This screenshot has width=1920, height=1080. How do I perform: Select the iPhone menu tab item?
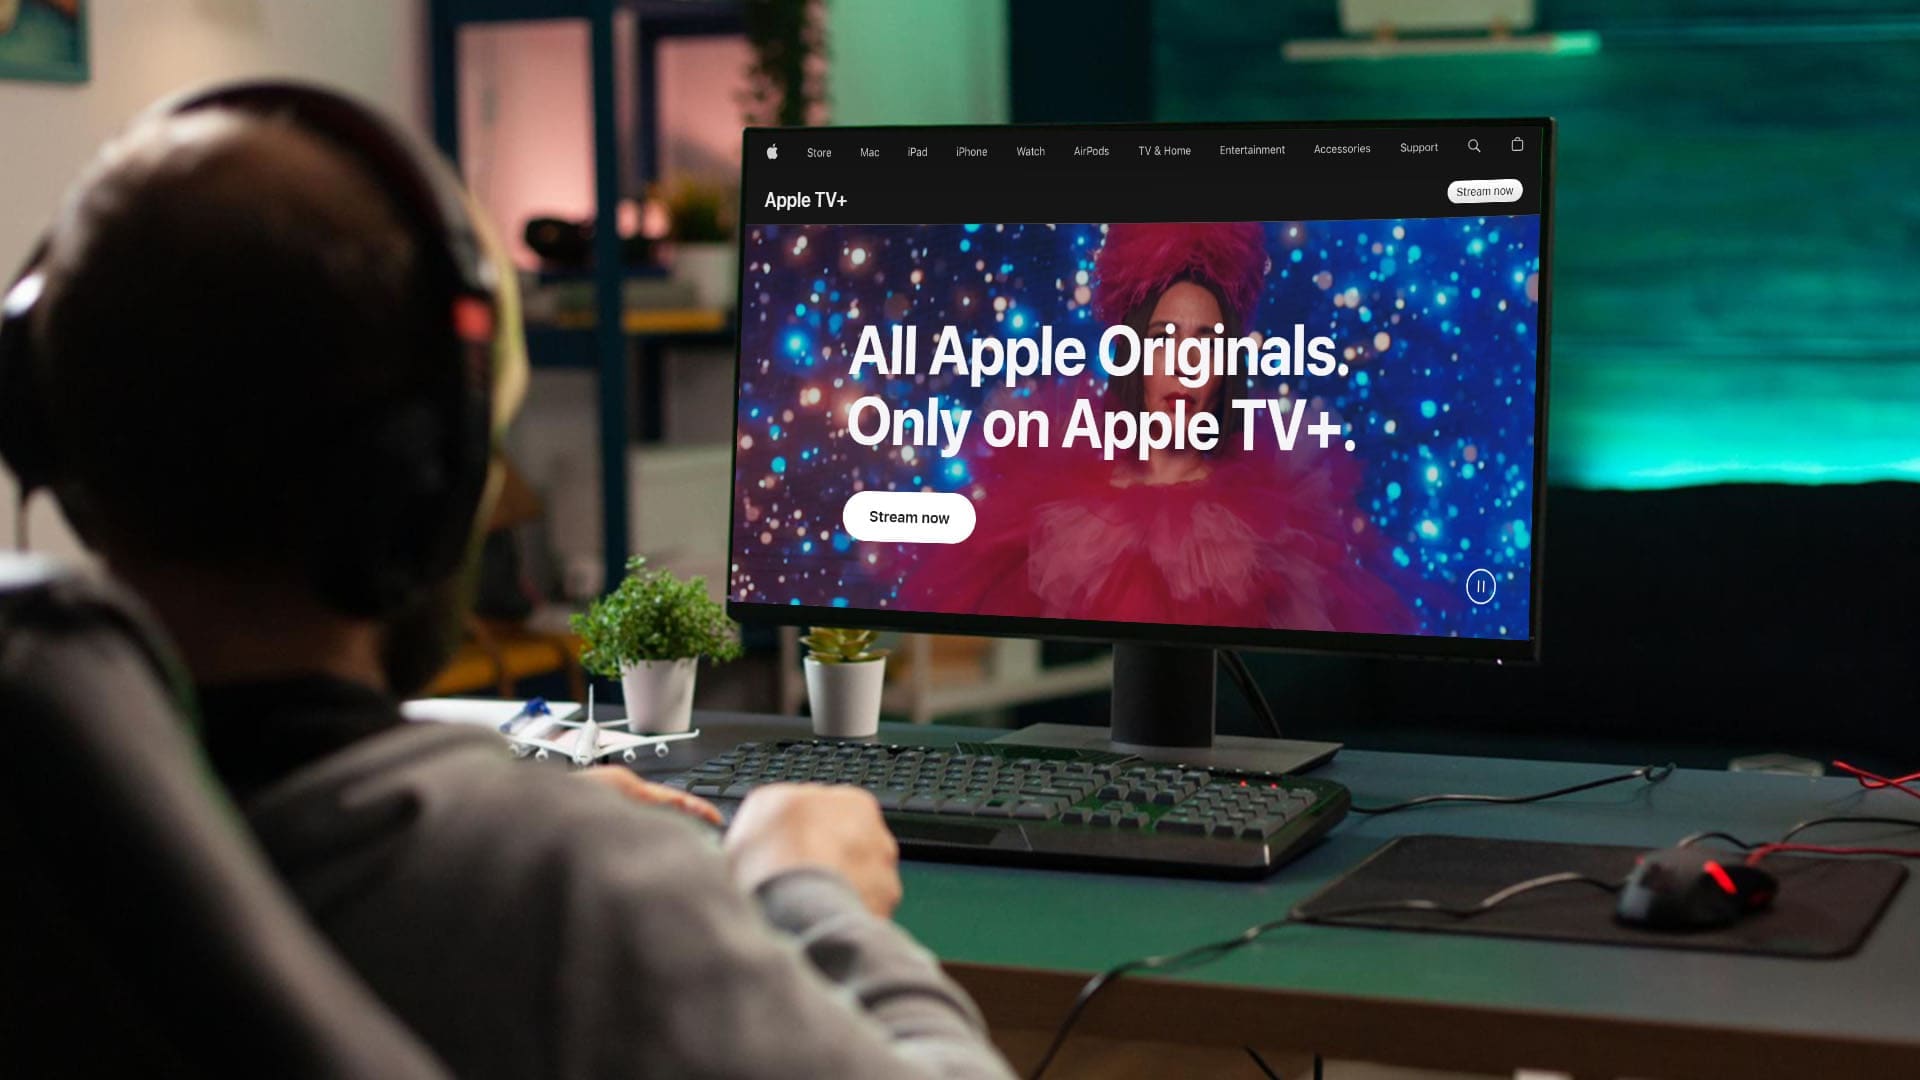[x=971, y=150]
